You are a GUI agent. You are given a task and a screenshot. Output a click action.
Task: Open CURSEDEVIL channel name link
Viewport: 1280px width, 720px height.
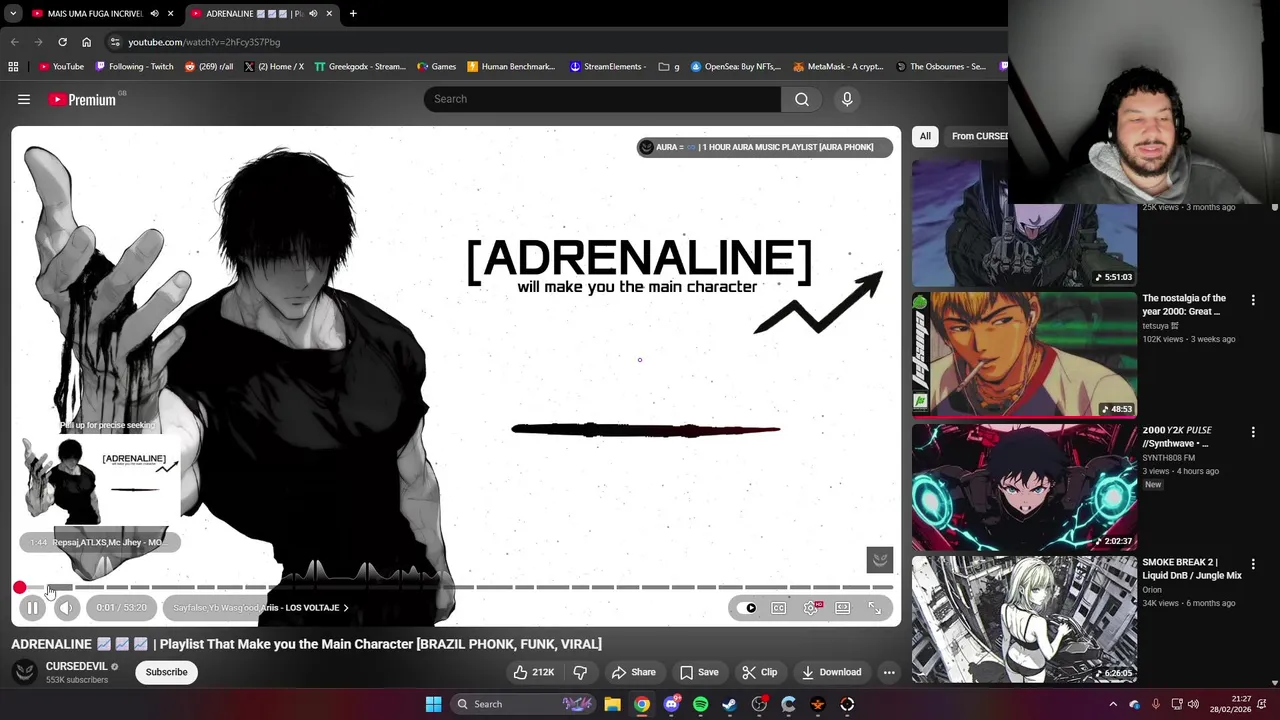(x=76, y=666)
